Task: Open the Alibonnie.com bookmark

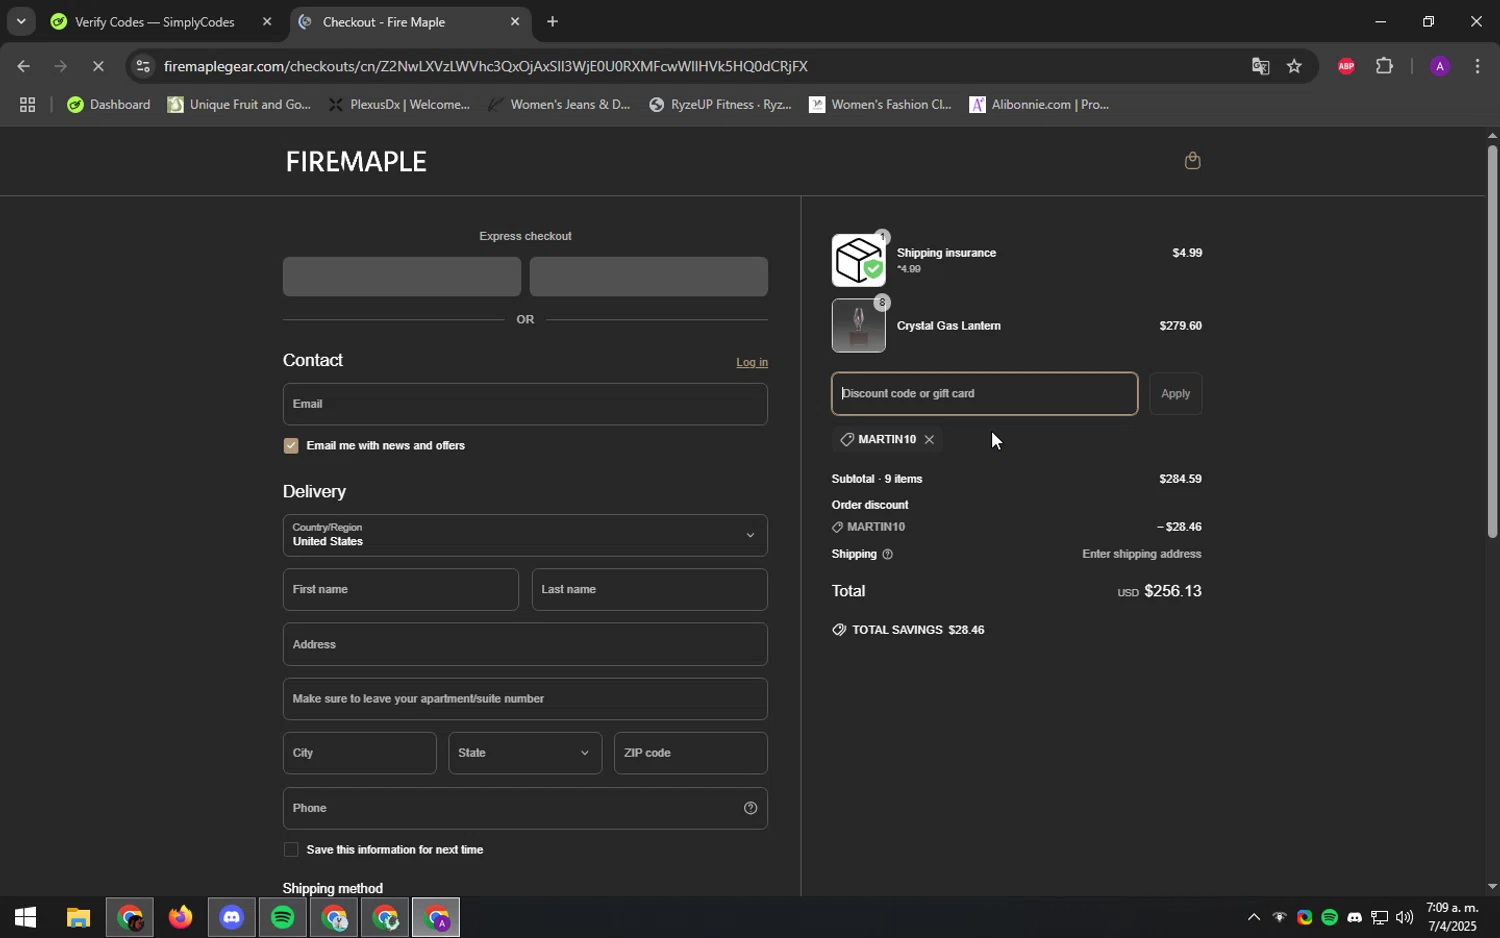Action: pyautogui.click(x=1040, y=105)
